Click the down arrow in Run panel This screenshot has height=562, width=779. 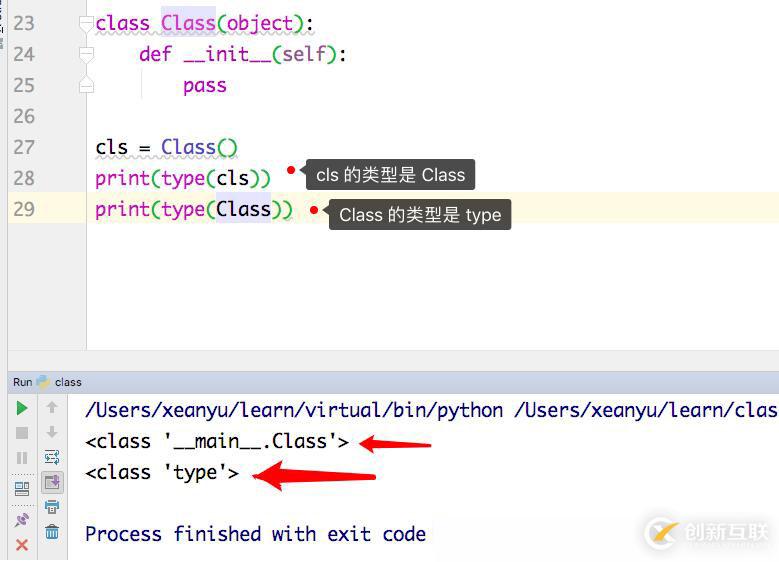52,432
